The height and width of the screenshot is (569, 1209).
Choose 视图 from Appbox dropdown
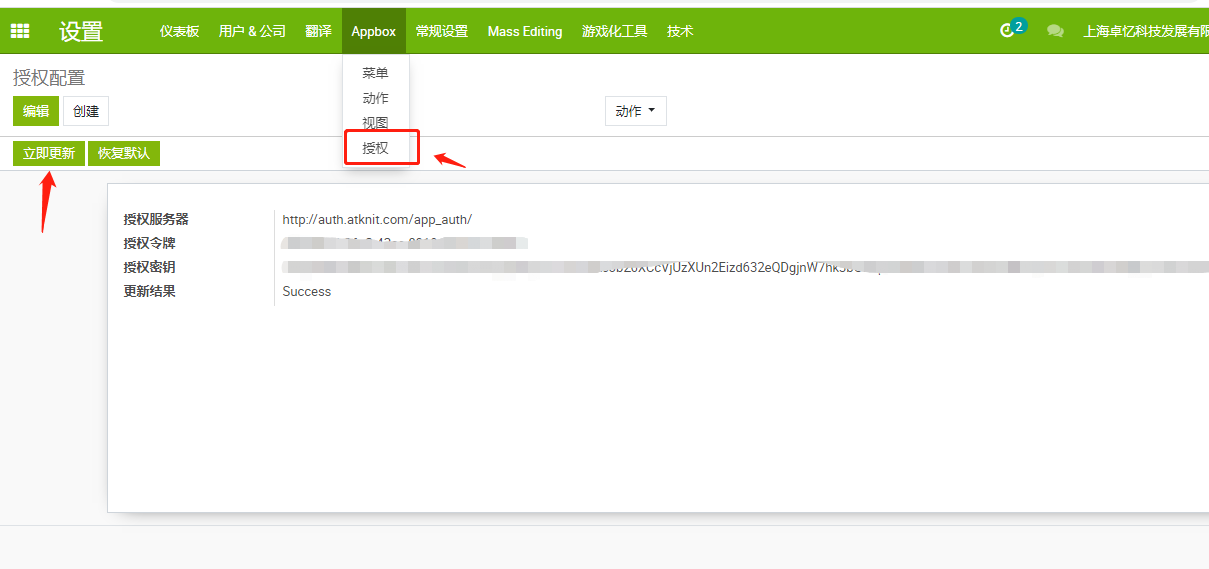coord(375,123)
